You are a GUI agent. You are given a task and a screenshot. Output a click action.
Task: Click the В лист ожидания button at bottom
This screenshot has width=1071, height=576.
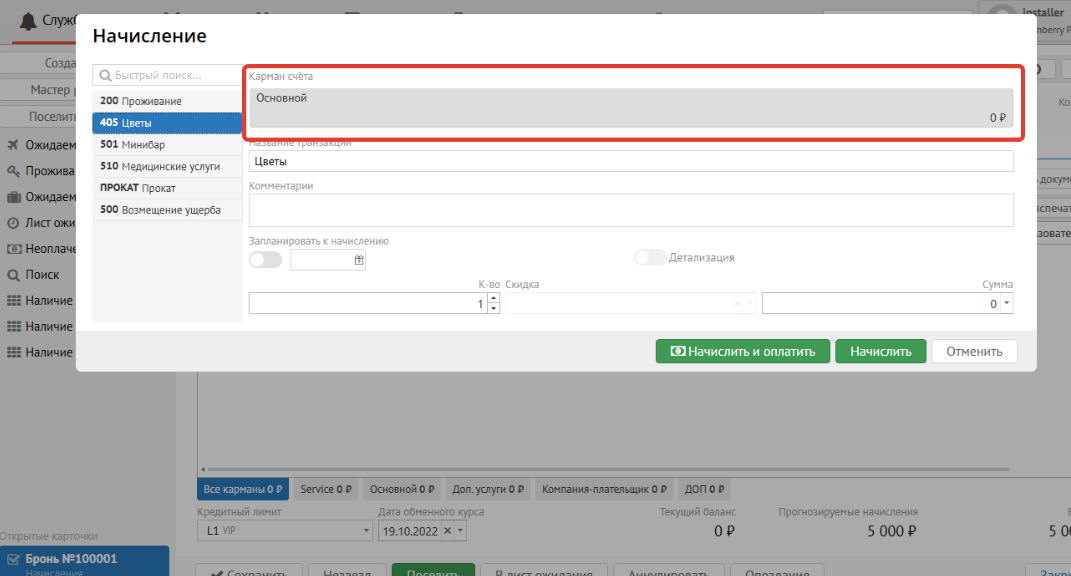click(x=544, y=571)
